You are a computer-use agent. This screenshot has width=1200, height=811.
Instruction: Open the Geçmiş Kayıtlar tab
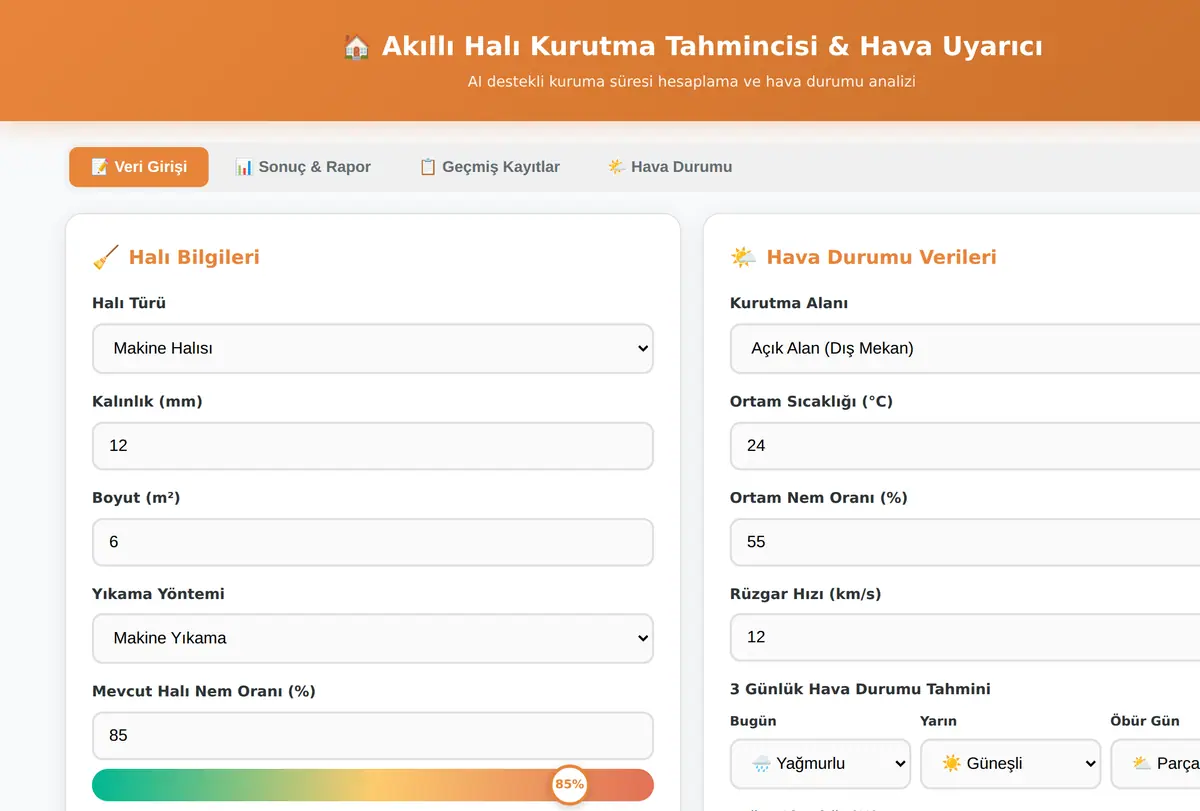tap(489, 167)
